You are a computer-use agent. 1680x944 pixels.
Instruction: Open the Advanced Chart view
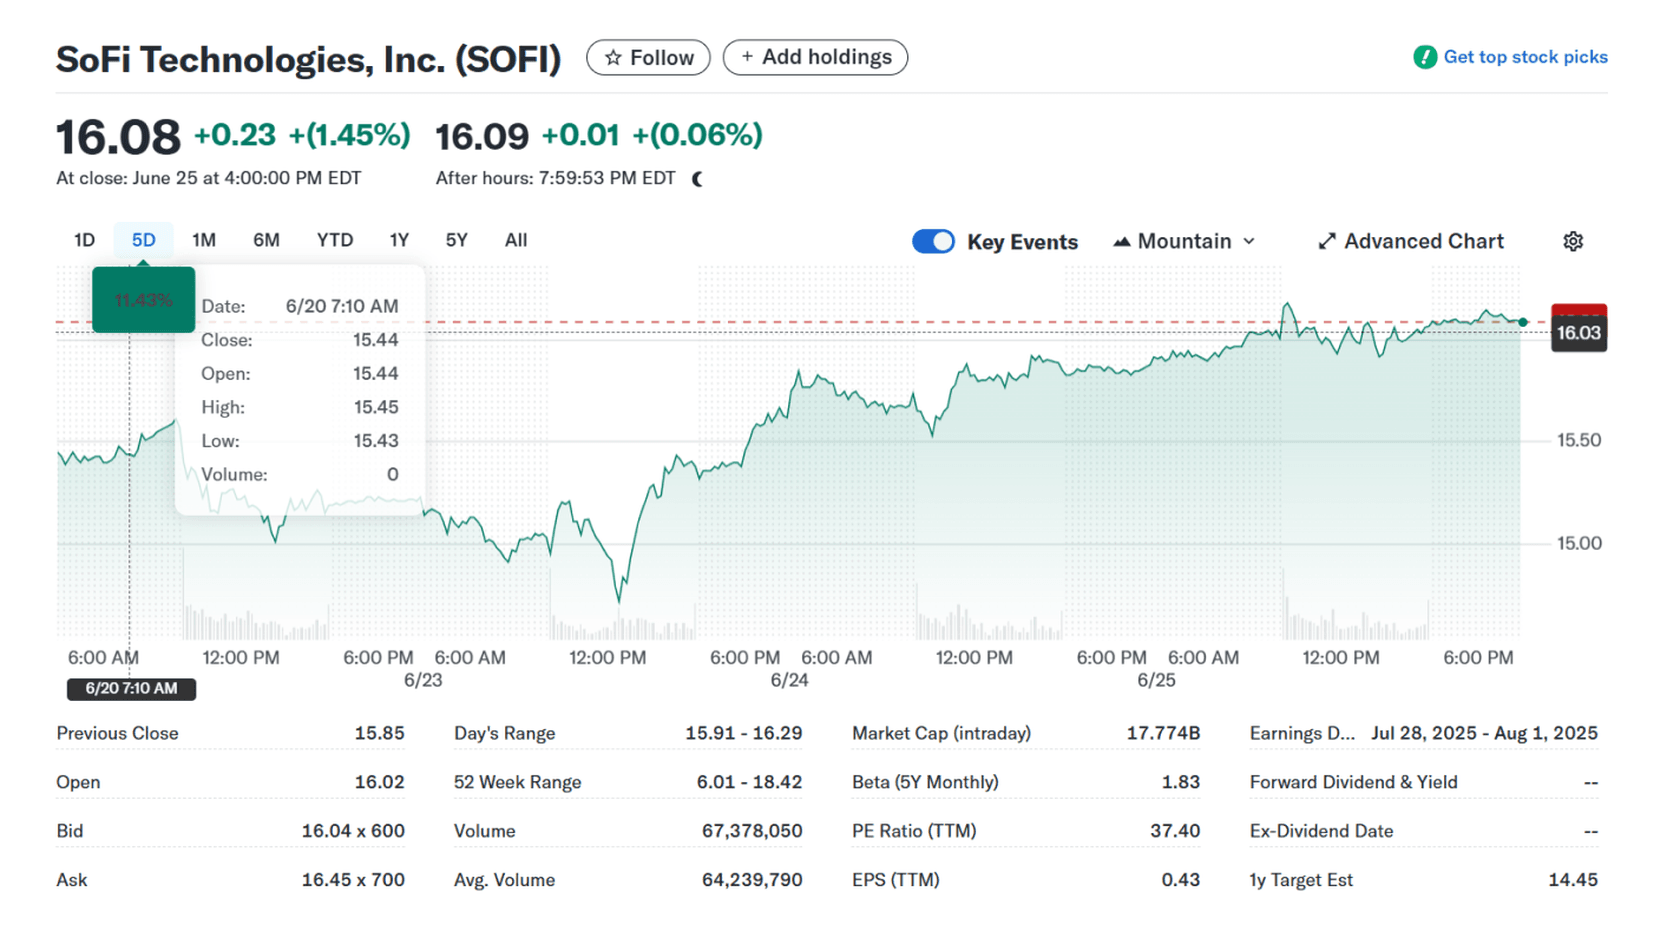(x=1411, y=241)
